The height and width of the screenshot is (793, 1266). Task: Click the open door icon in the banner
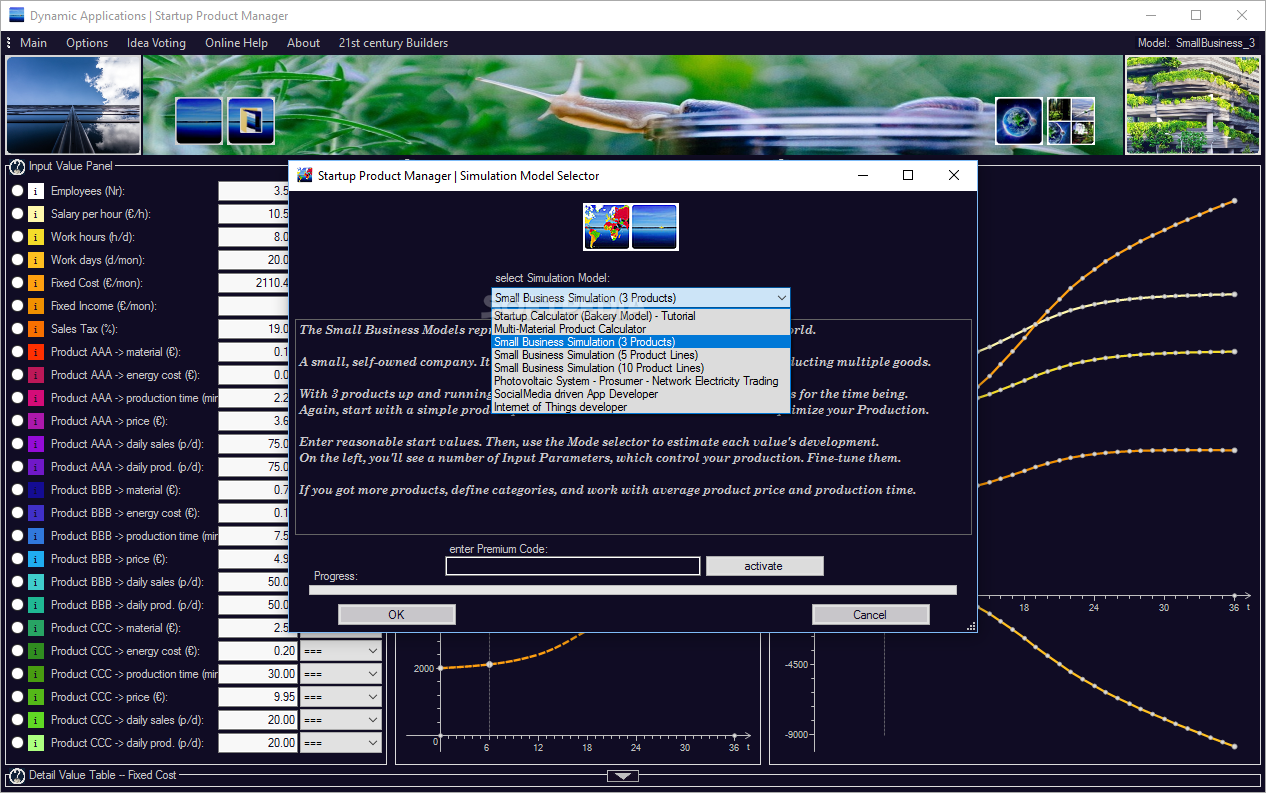[251, 121]
